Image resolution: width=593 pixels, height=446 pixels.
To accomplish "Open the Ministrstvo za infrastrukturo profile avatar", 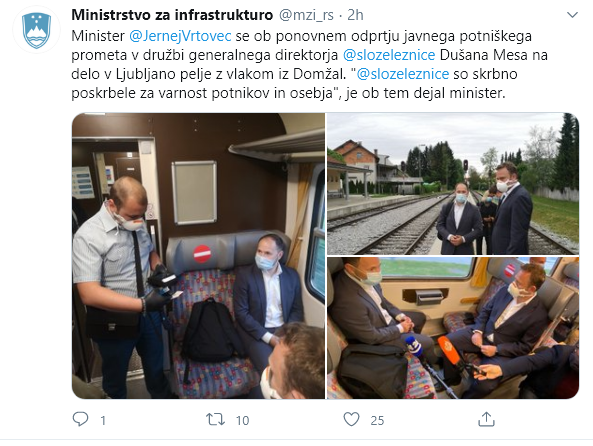I will pos(36,30).
